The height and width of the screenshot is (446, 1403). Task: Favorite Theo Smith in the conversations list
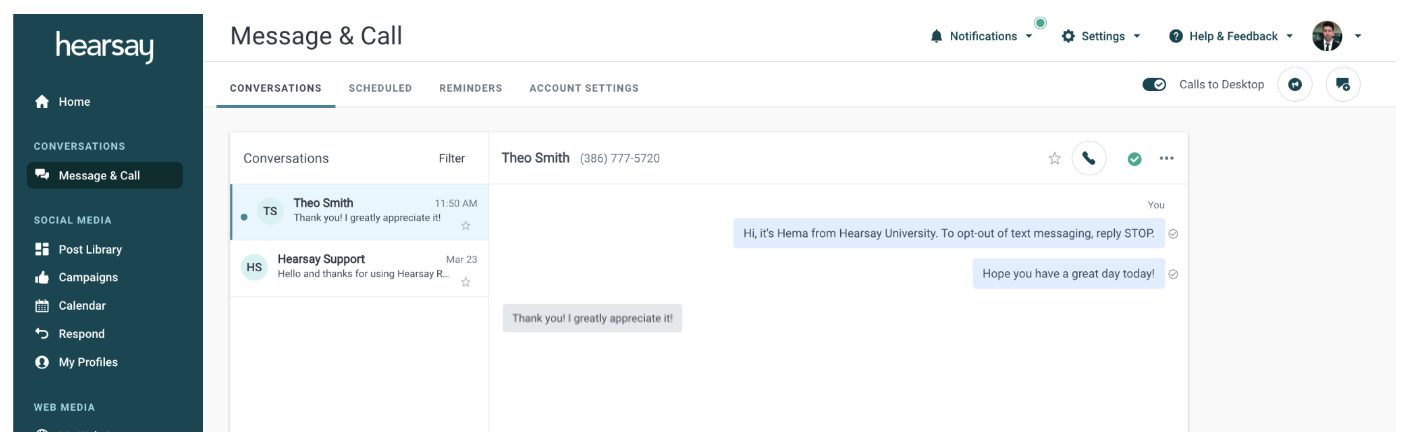tap(465, 225)
